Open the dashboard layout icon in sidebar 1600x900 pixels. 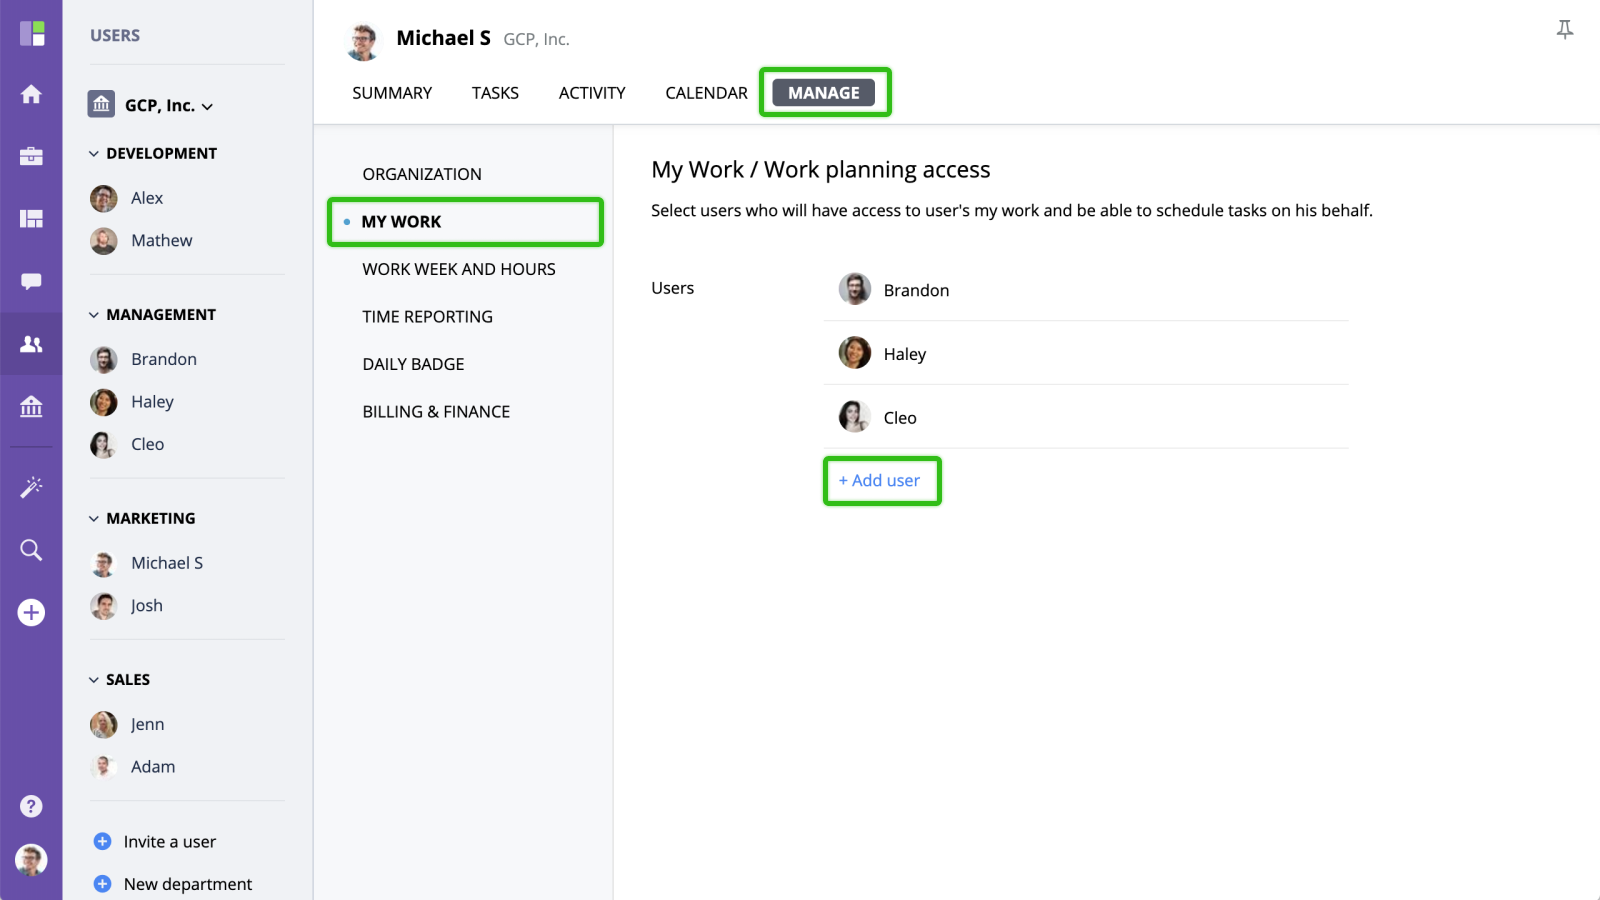pos(31,219)
